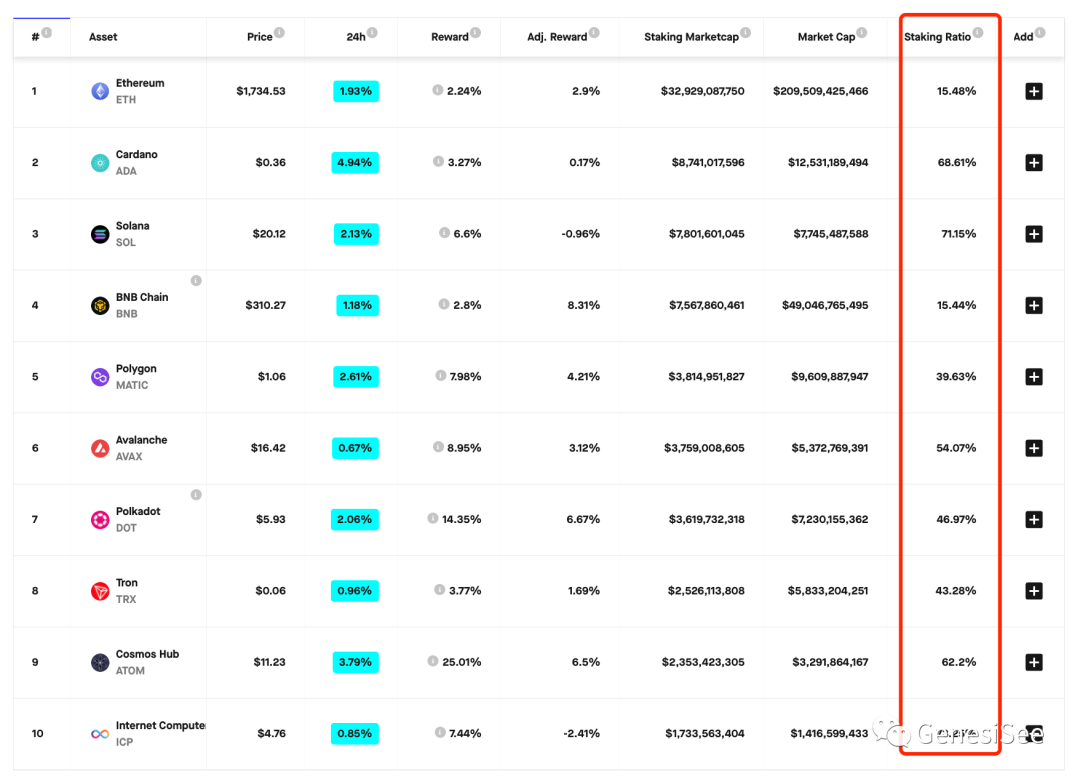Add BNB Chain using its plus icon
1080x779 pixels.
click(1033, 305)
